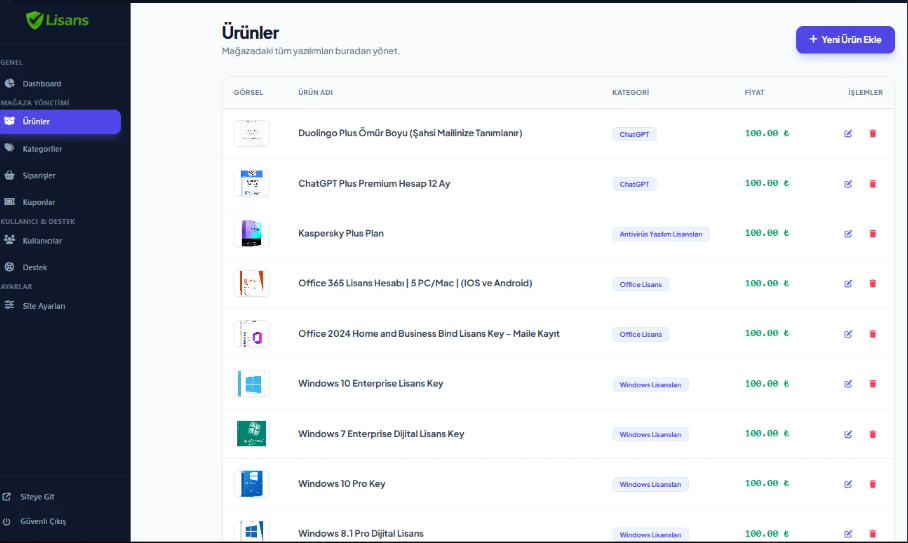Edit the Office 365 Lisans Hesabı product

[848, 283]
